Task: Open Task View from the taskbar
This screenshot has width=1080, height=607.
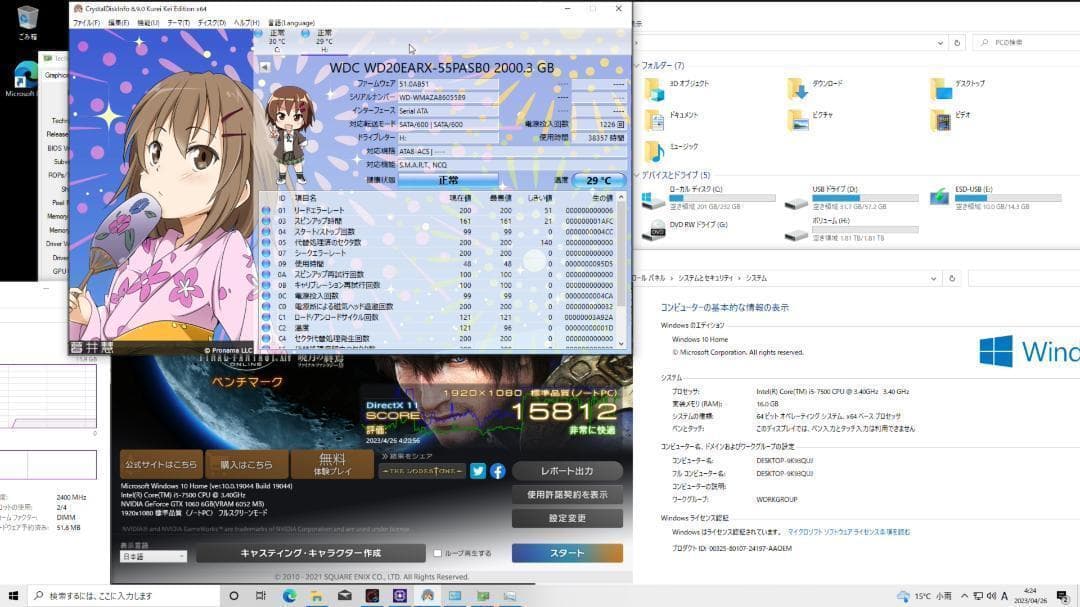Action: (x=261, y=596)
